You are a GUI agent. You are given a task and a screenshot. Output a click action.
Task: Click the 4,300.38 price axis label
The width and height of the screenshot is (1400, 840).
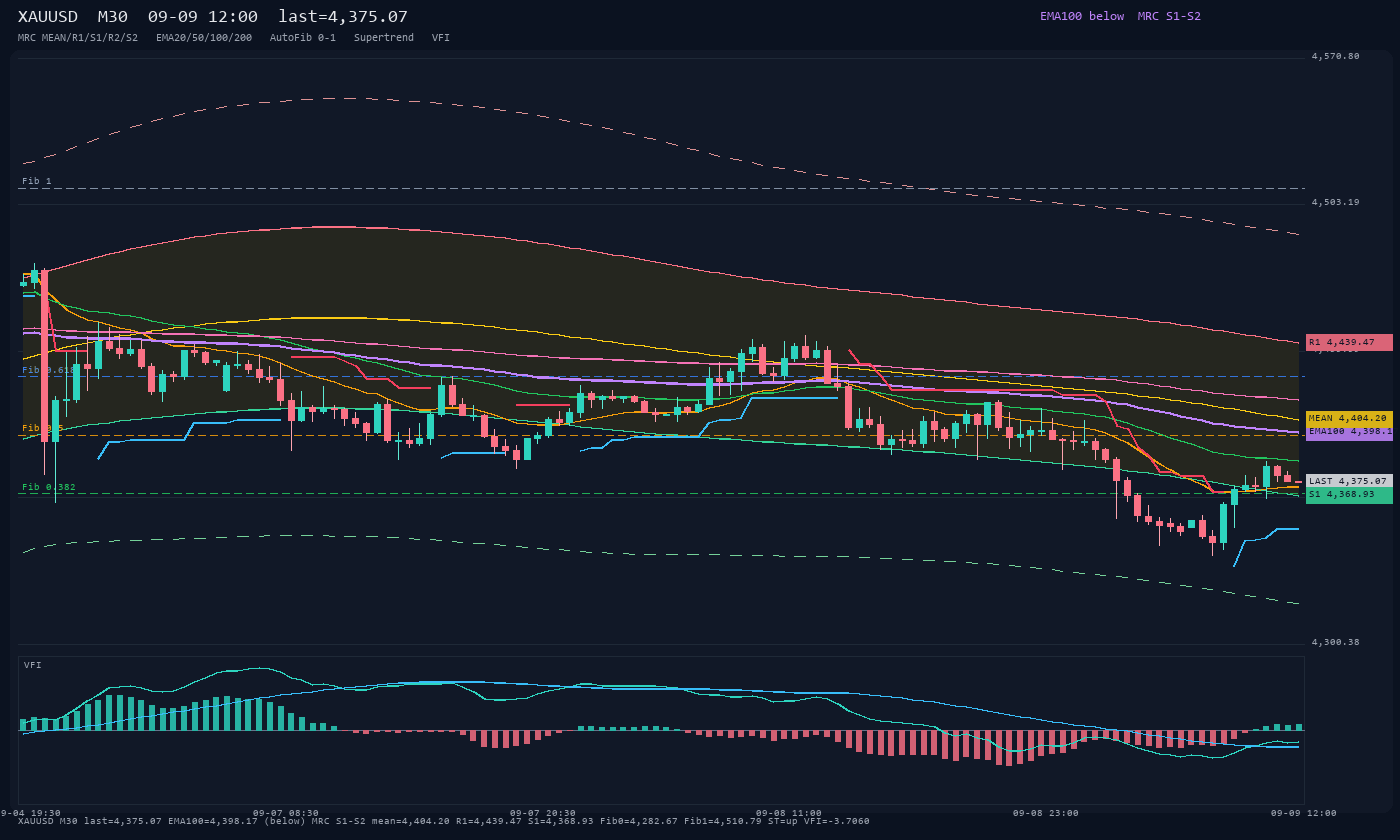1335,642
